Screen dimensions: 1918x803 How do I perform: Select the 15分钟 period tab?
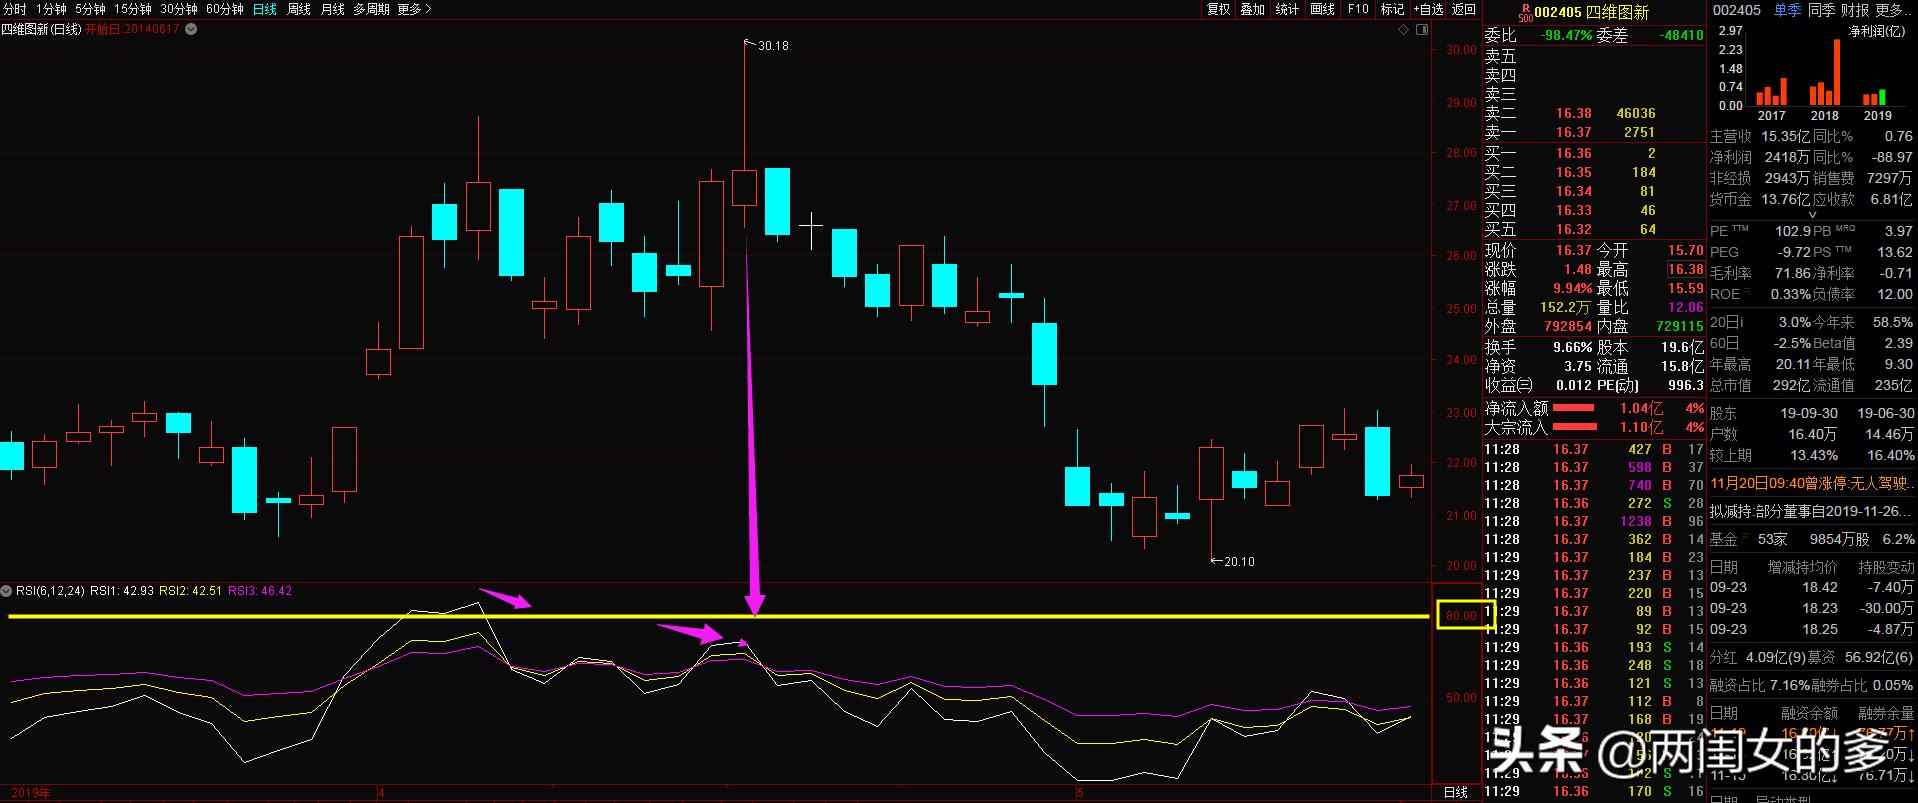(133, 9)
